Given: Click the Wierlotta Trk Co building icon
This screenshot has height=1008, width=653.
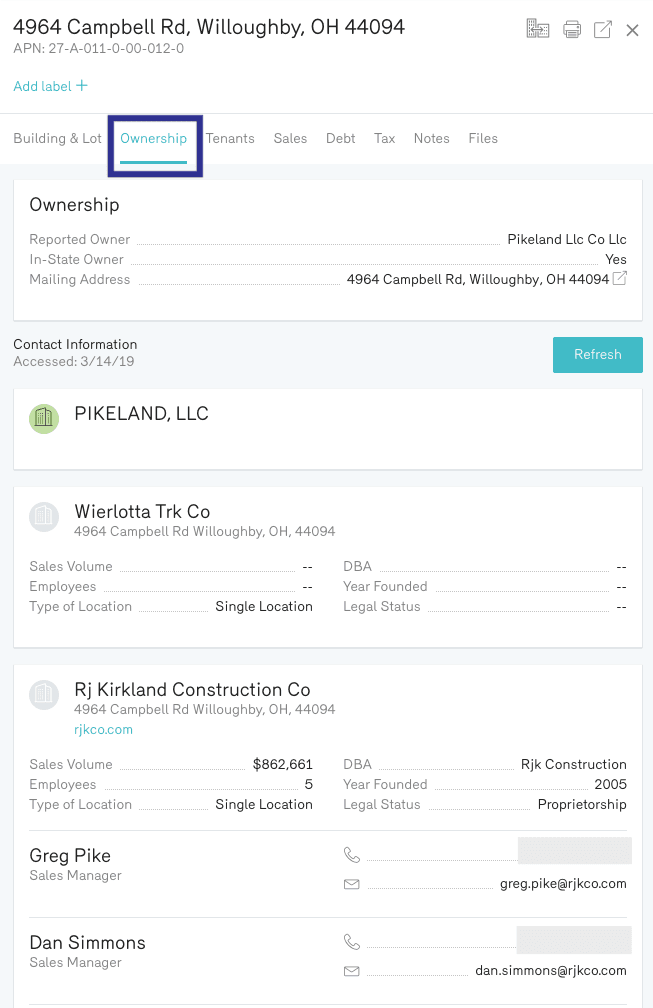Looking at the screenshot, I should 43,517.
